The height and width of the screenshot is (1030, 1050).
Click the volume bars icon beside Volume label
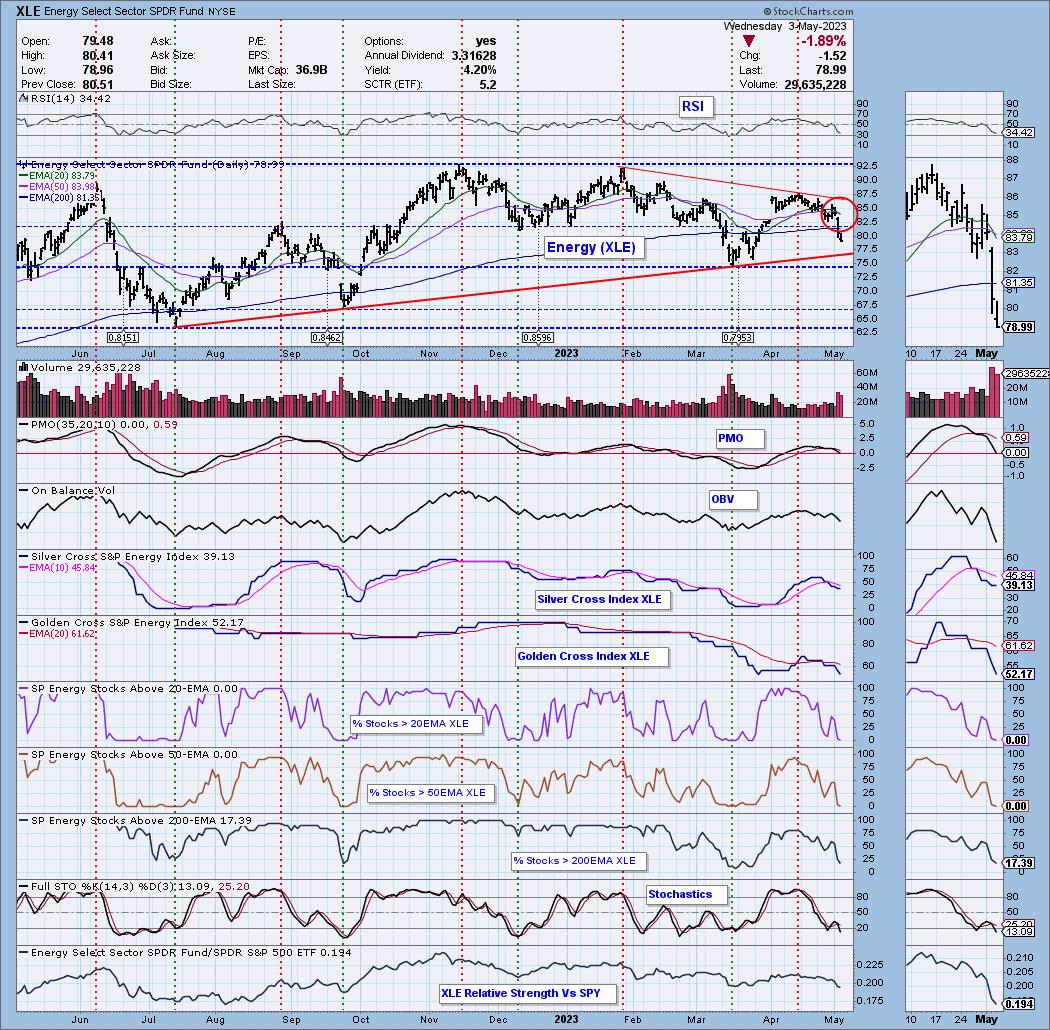click(x=23, y=367)
